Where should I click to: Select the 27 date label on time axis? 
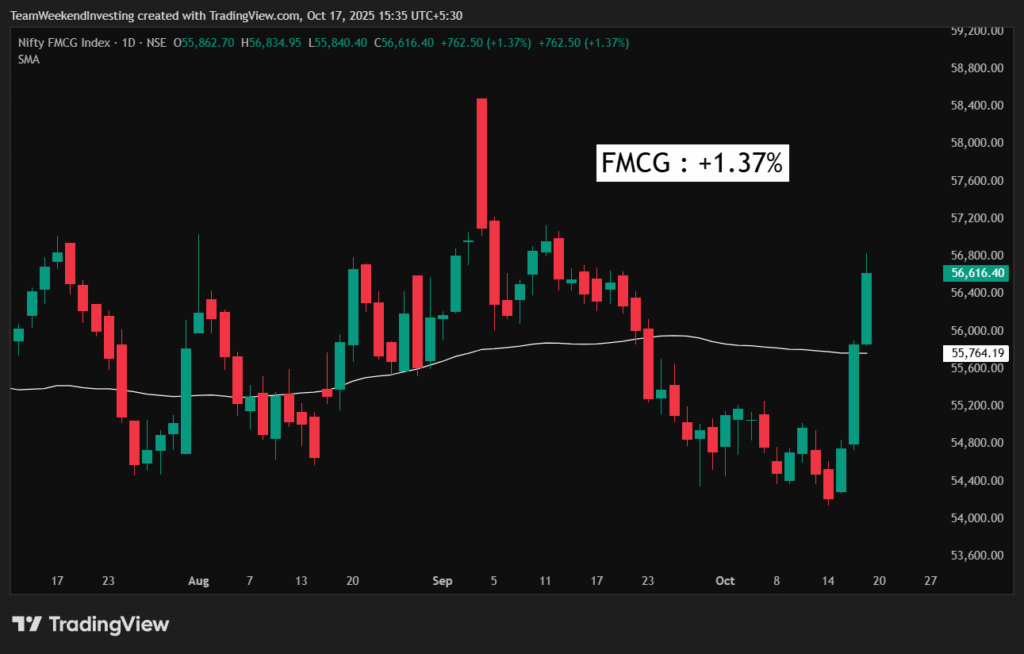pos(931,581)
